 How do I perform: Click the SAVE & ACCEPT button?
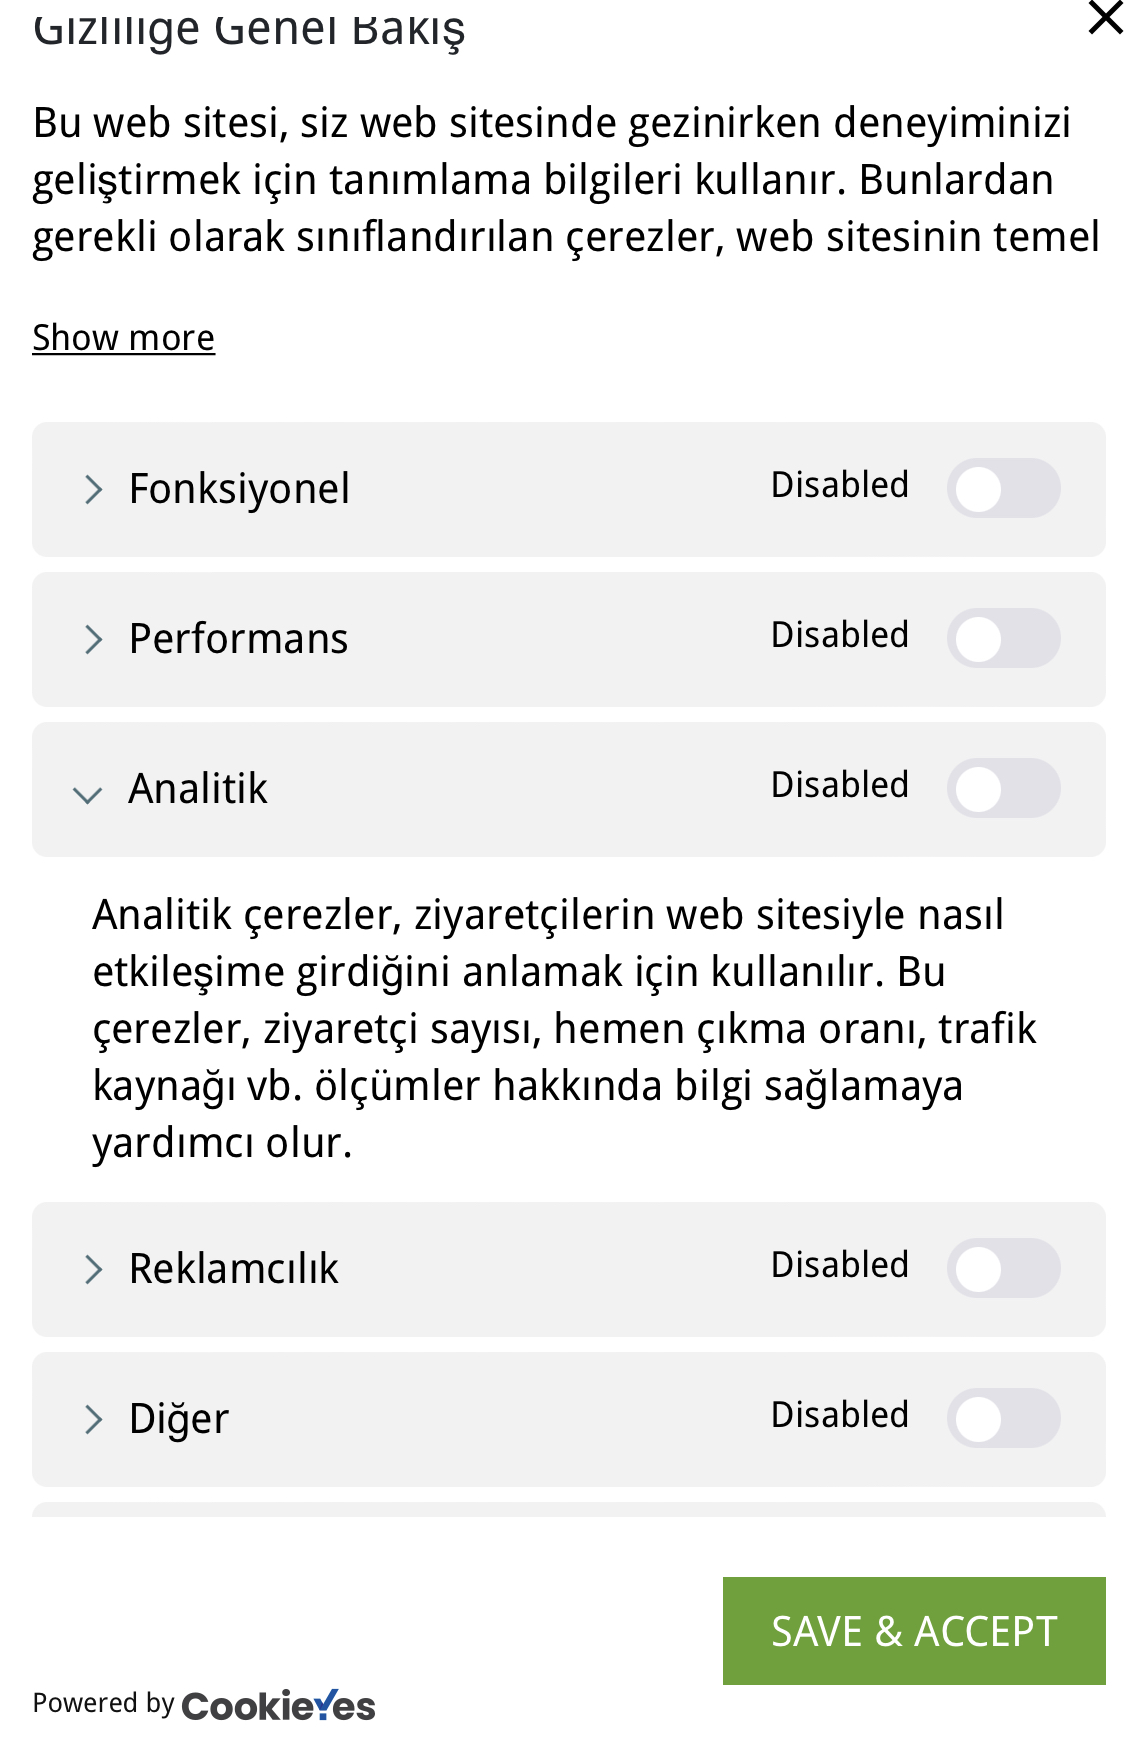click(914, 1631)
